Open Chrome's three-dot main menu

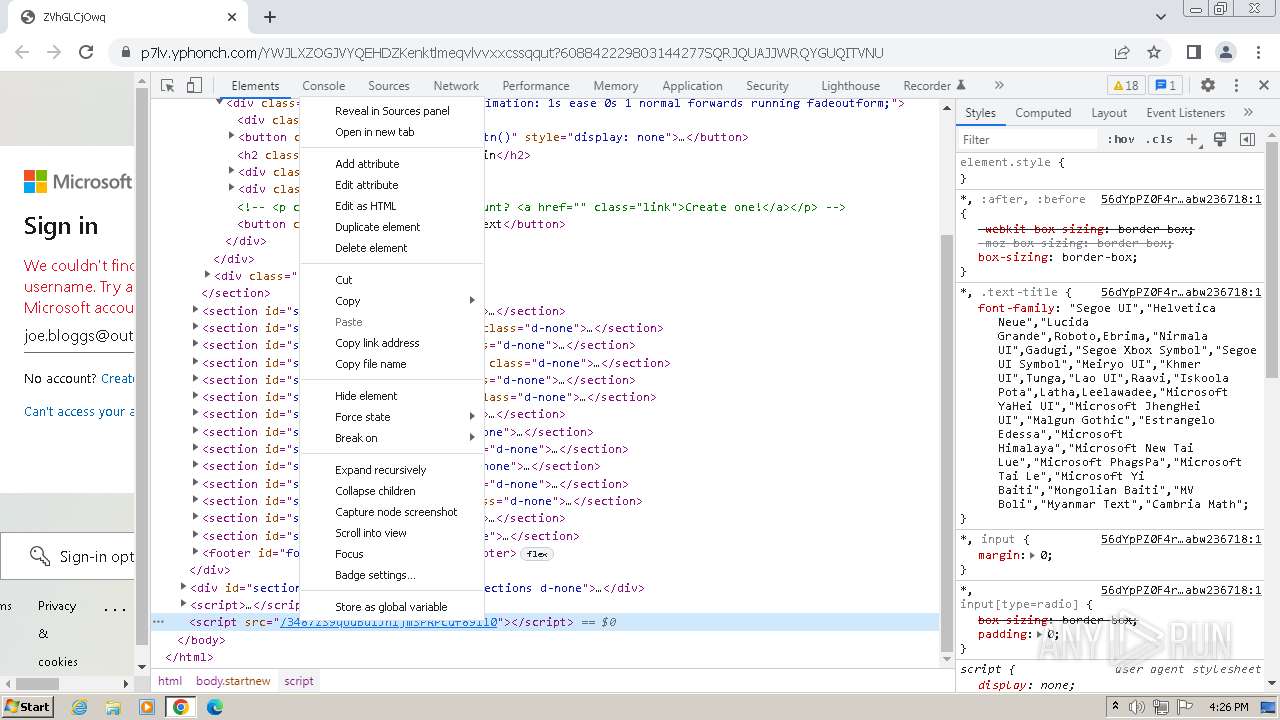(x=1257, y=53)
